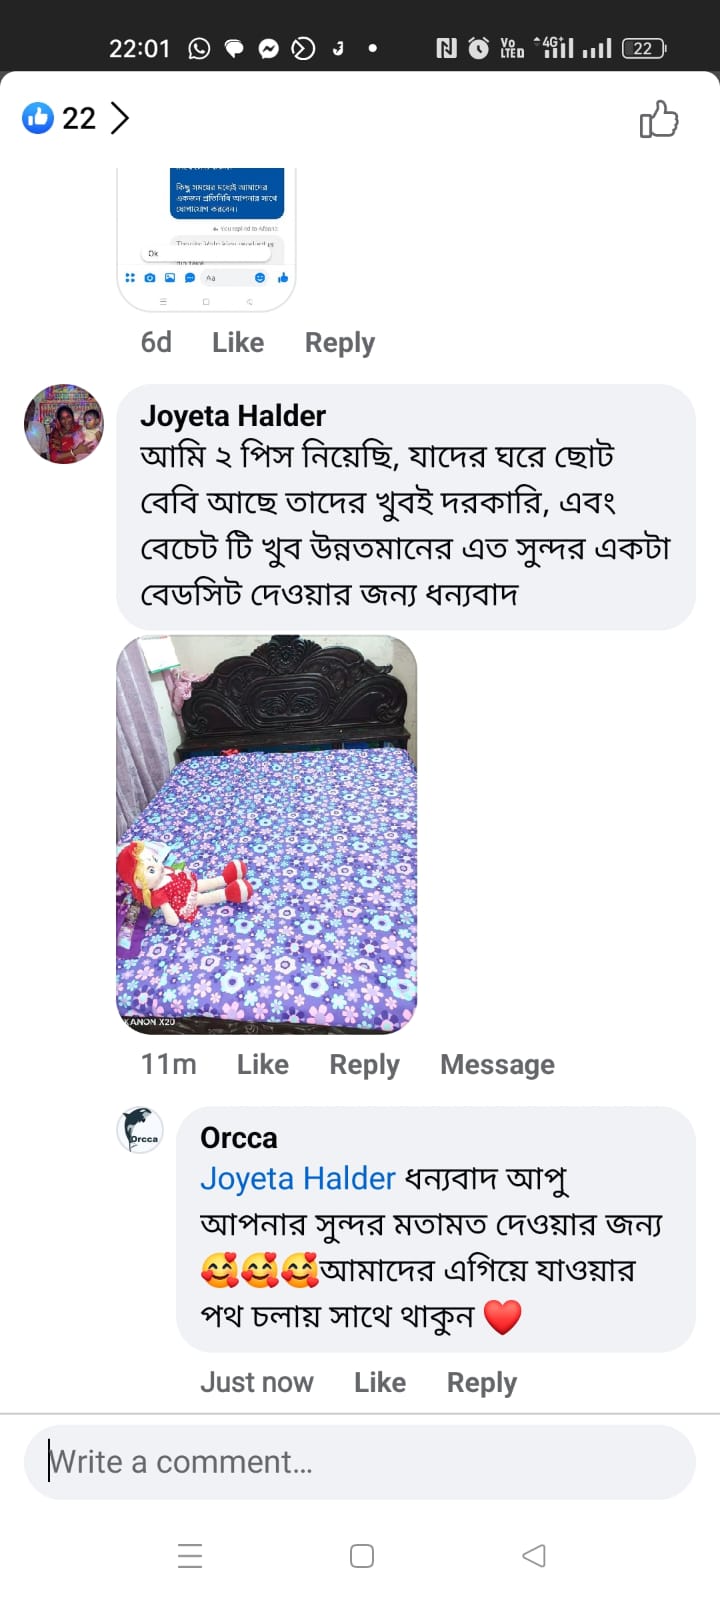This screenshot has width=720, height=1600.
Task: Tap the Android back navigation icon
Action: [x=534, y=1555]
